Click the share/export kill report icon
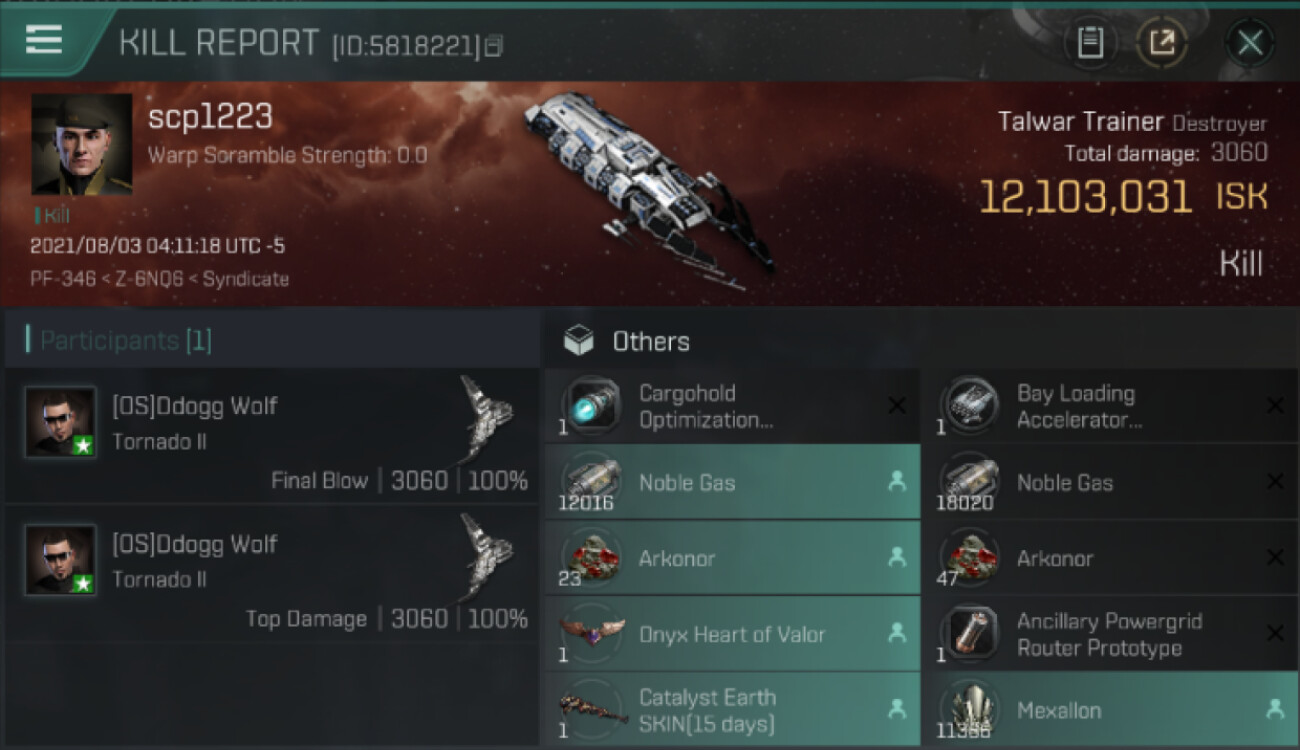Screen dimensions: 1300x750 click(1162, 43)
